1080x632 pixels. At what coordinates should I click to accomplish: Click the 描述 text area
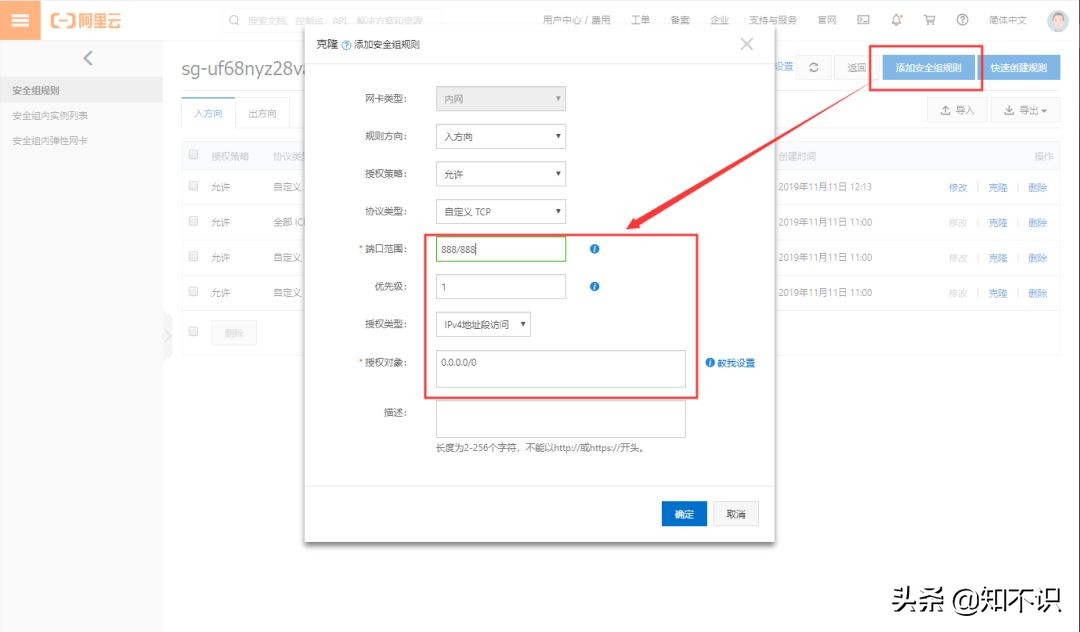pos(560,419)
